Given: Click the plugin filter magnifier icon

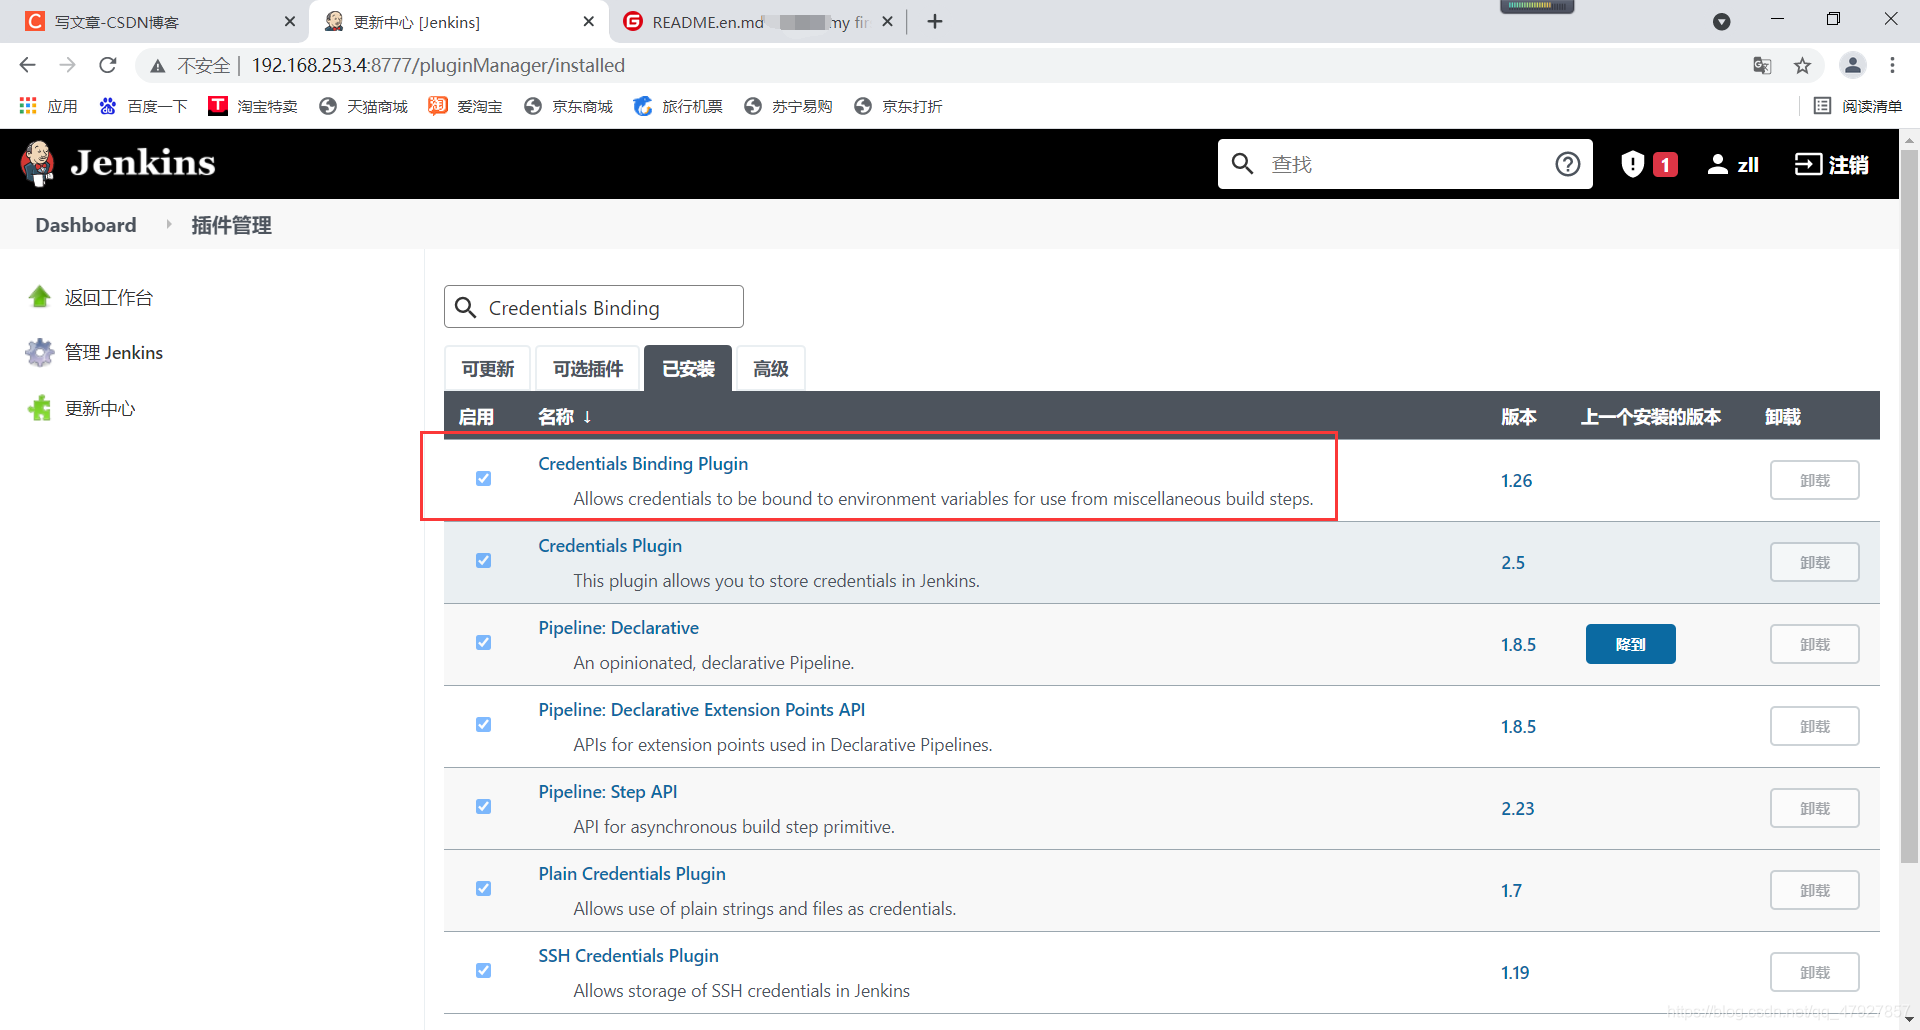Looking at the screenshot, I should tap(465, 307).
